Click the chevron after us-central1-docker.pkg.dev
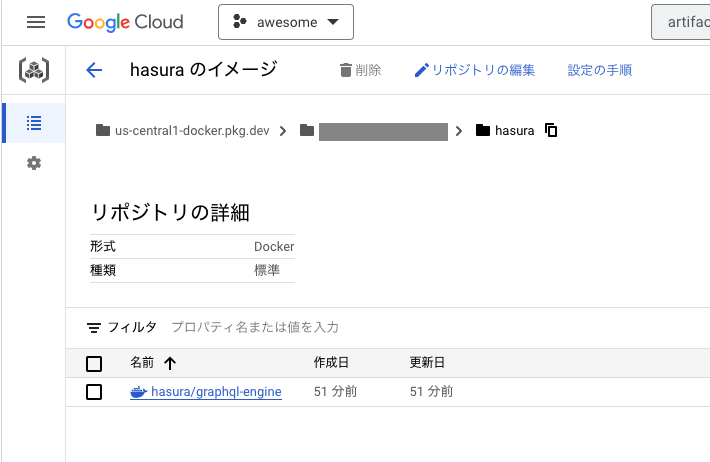This screenshot has width=710, height=462. click(x=283, y=131)
